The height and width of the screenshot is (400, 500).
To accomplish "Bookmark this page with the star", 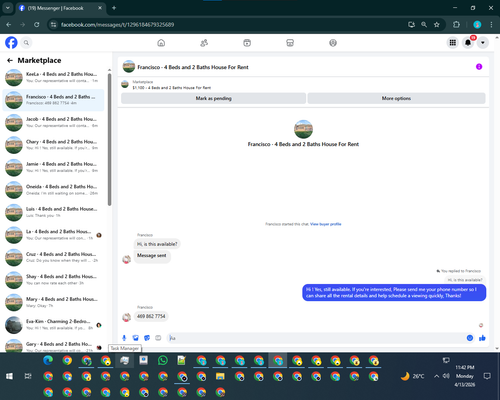I will coord(437,25).
